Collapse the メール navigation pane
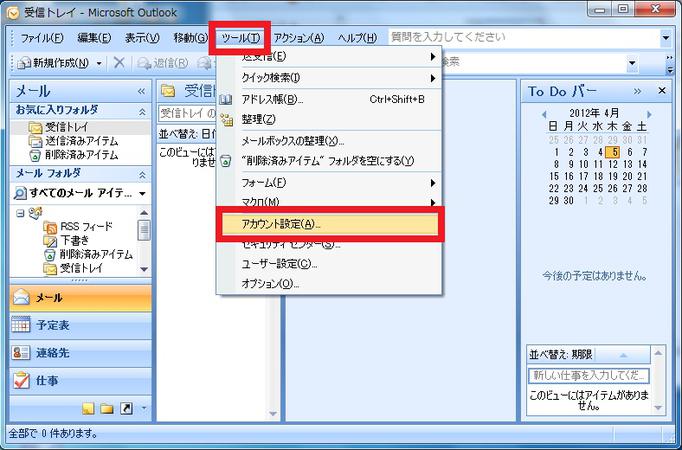Screen dimensions: 682x450 141,91
